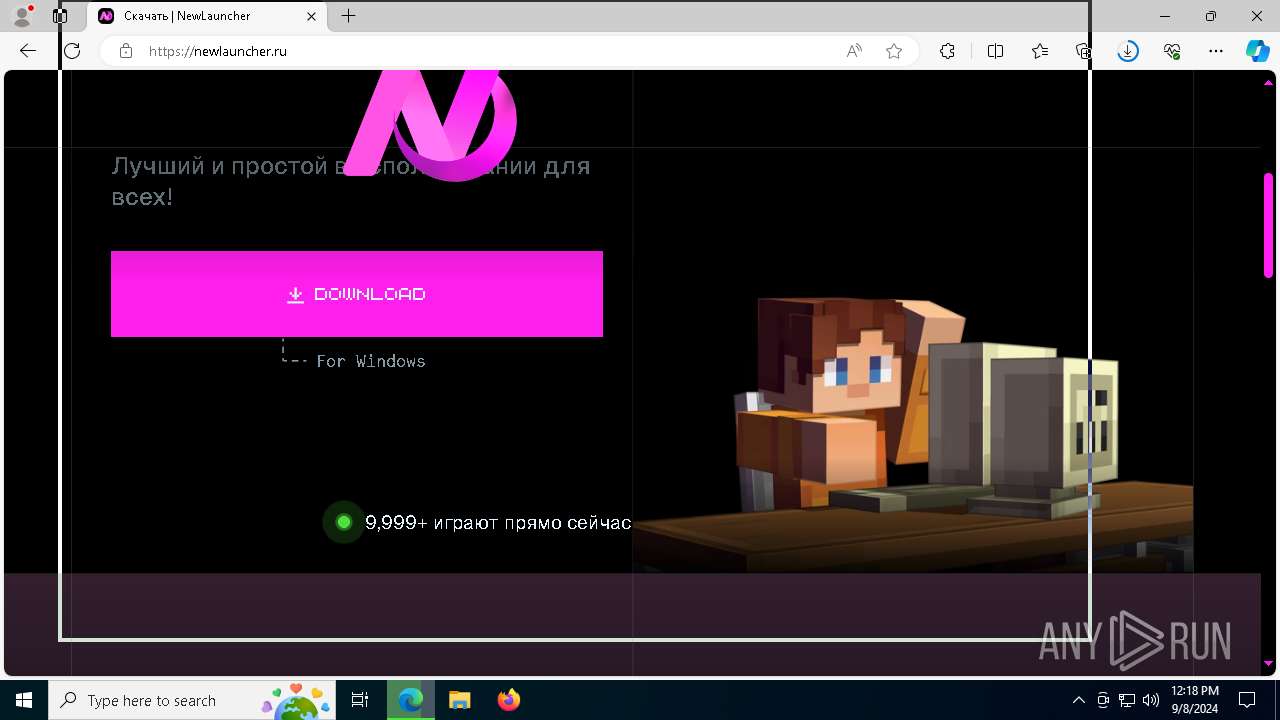Open the tab actions menu icon

[x=60, y=16]
